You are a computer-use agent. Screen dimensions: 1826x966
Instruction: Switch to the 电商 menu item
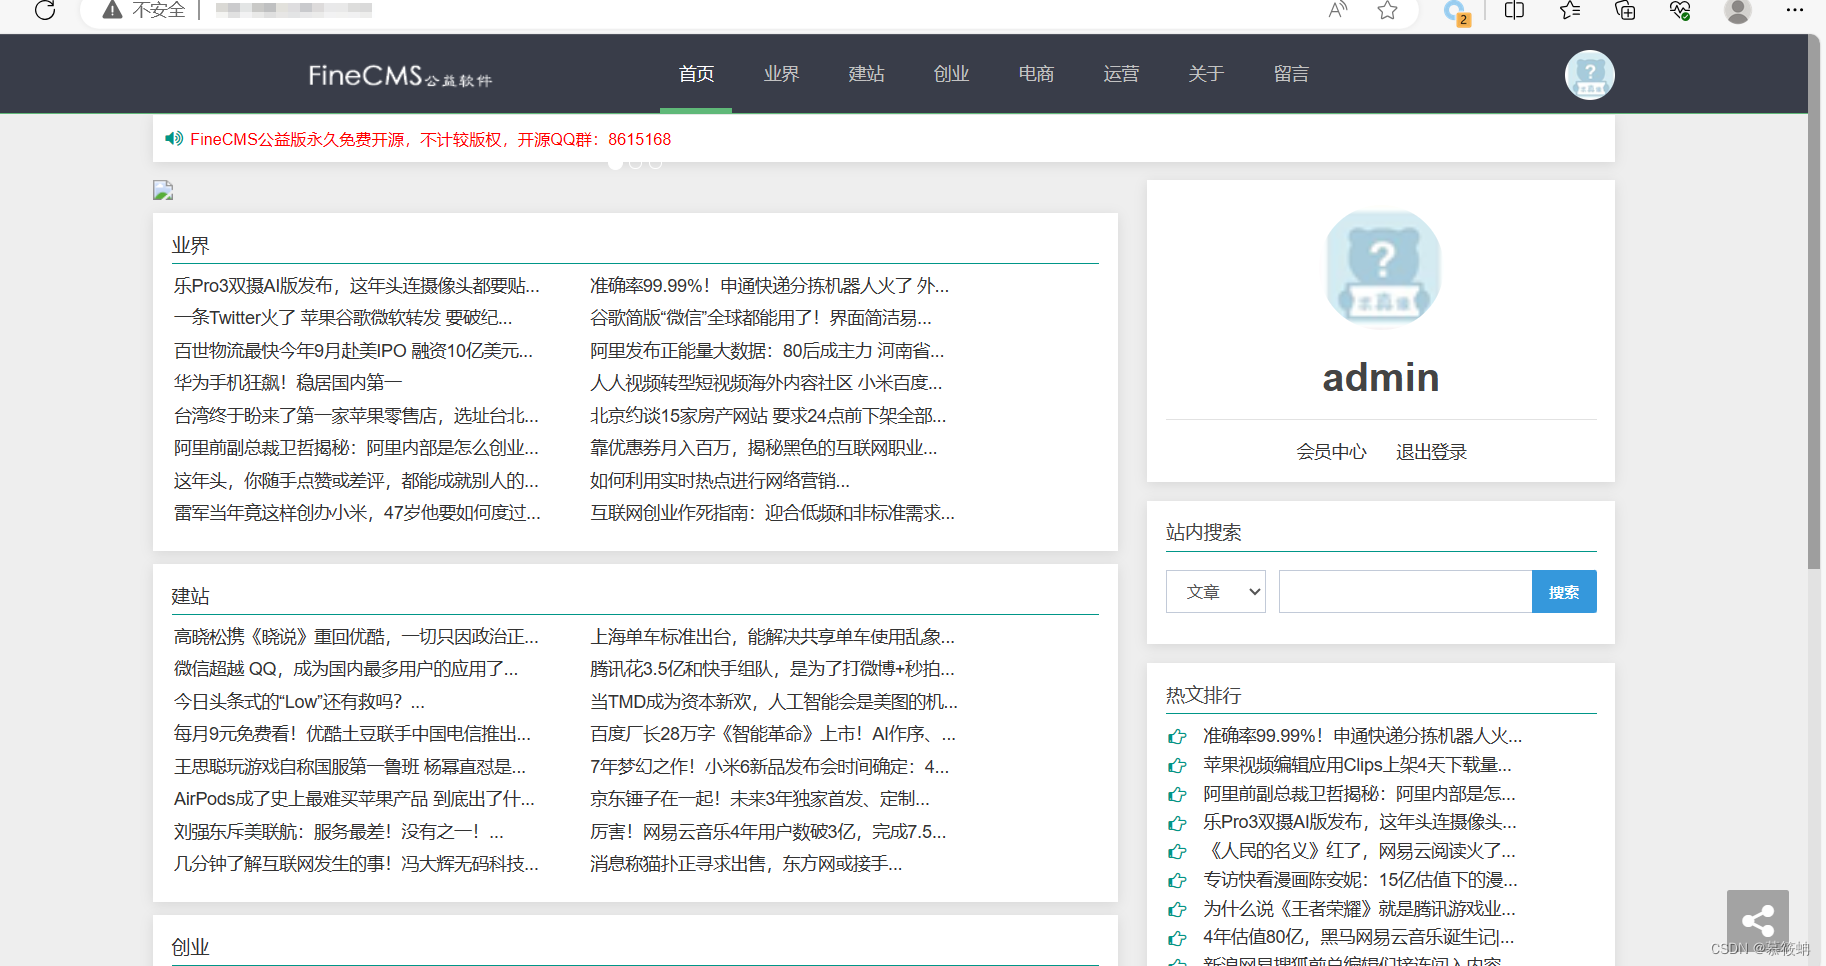click(x=1035, y=73)
